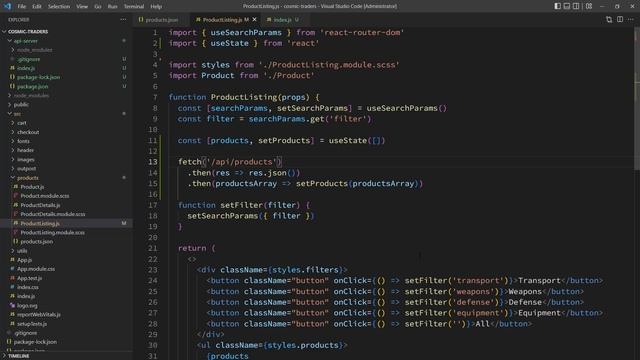Select ProductListing.js in the explorer
This screenshot has height=360, width=640.
(40, 223)
